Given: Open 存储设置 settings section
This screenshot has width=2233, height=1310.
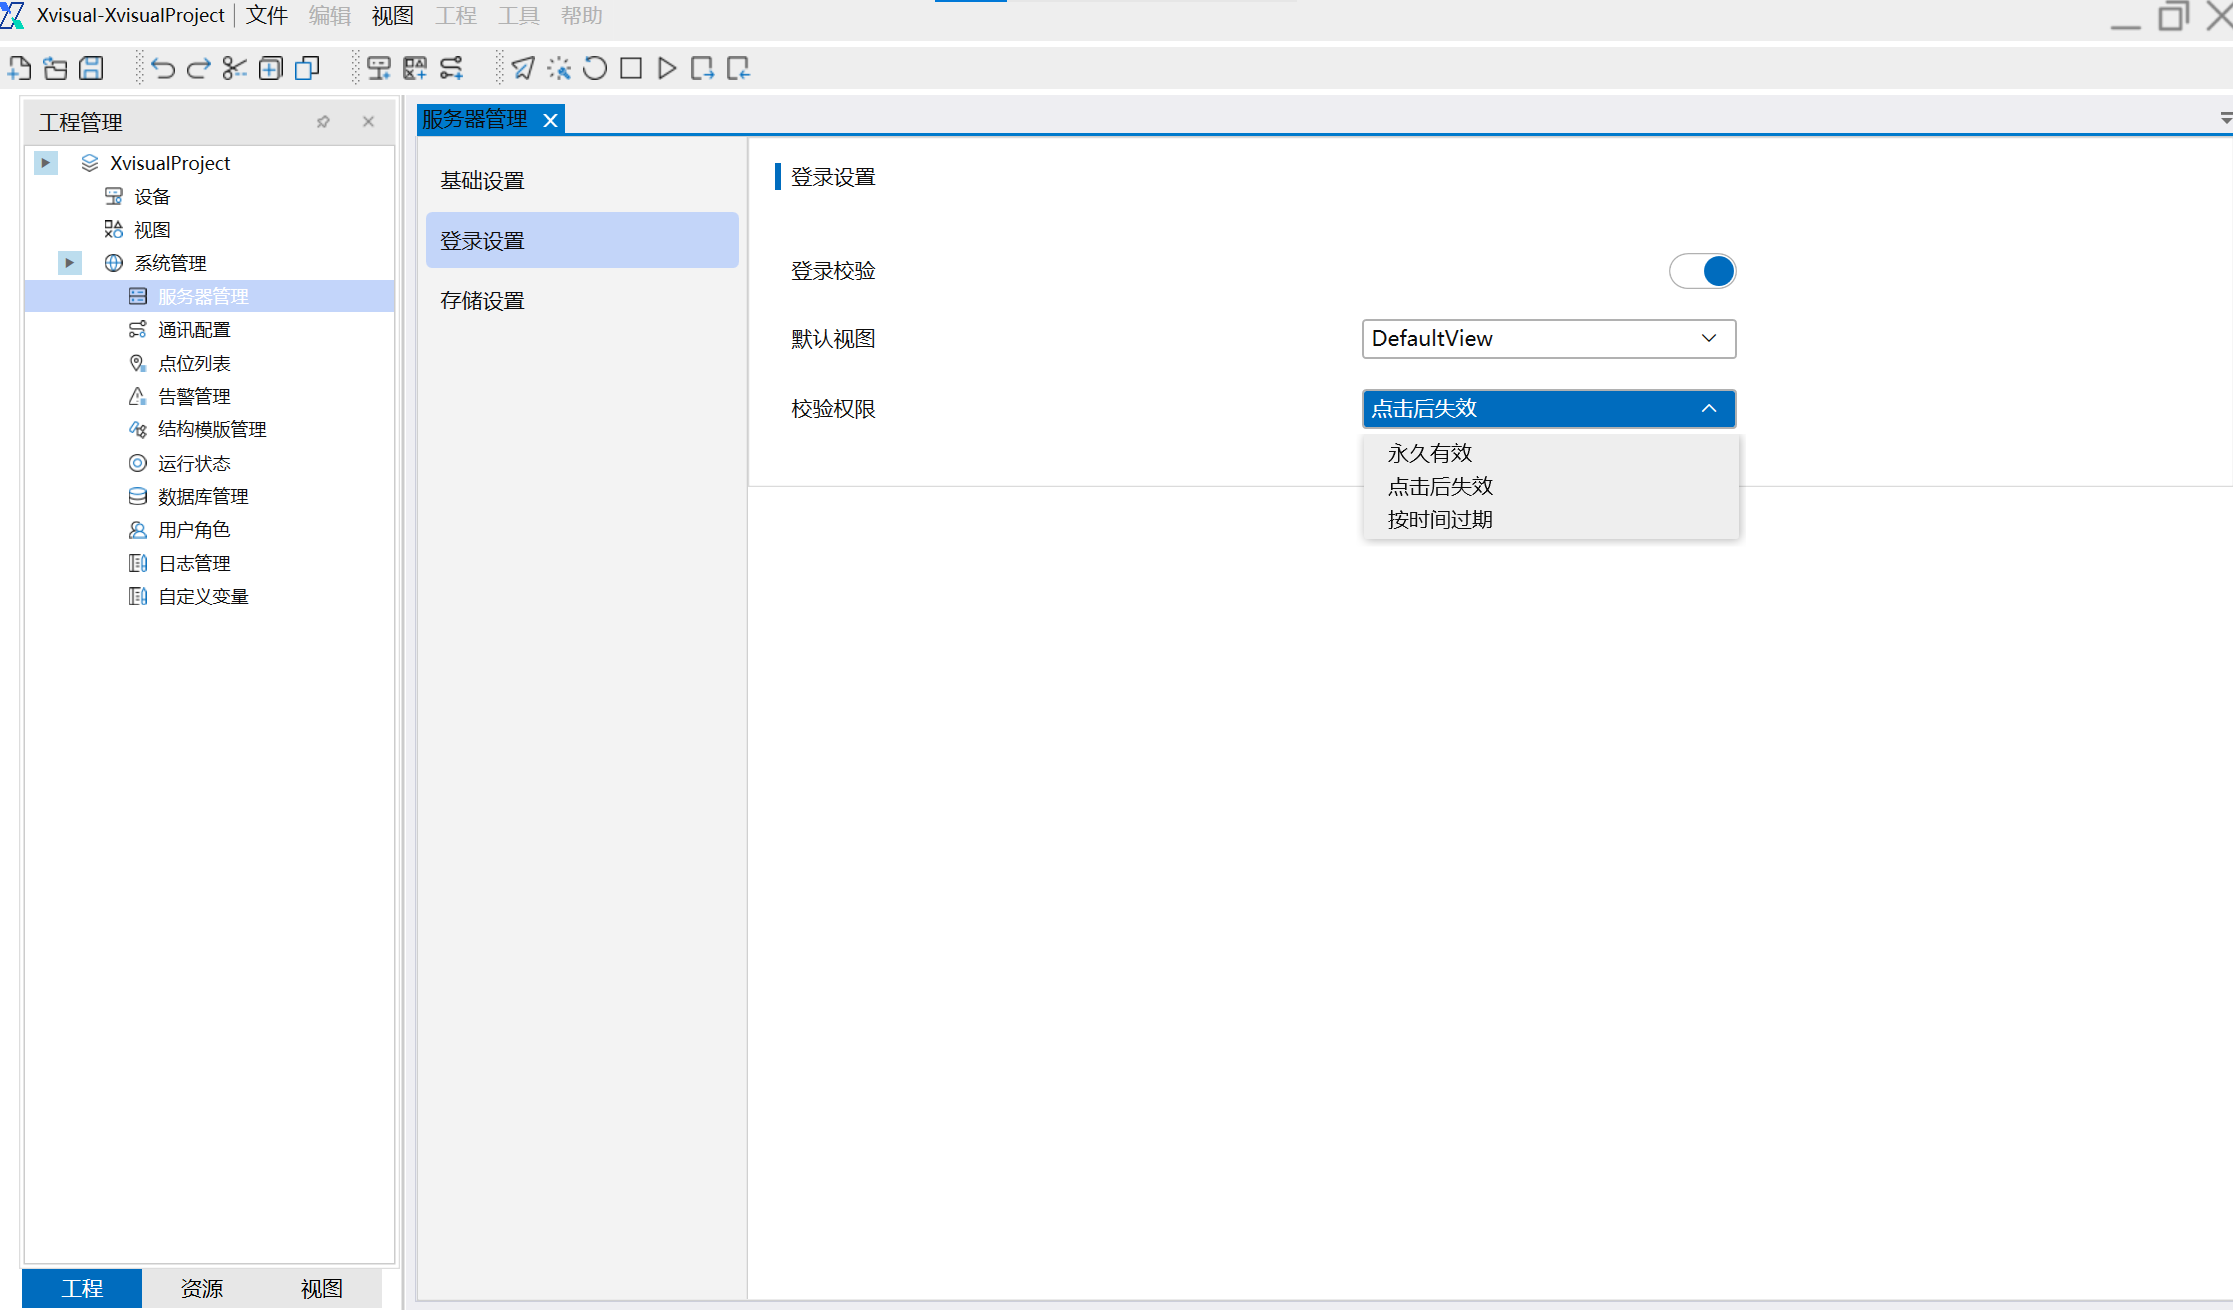Looking at the screenshot, I should click(x=482, y=301).
